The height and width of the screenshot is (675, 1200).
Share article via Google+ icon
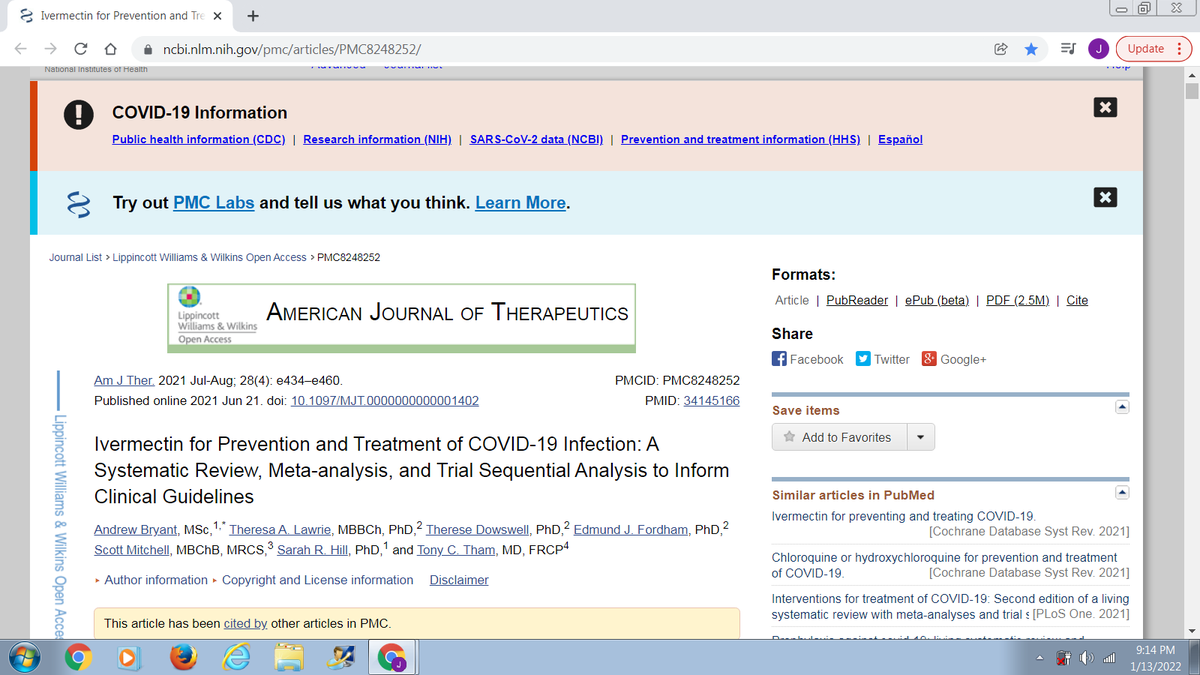[929, 359]
